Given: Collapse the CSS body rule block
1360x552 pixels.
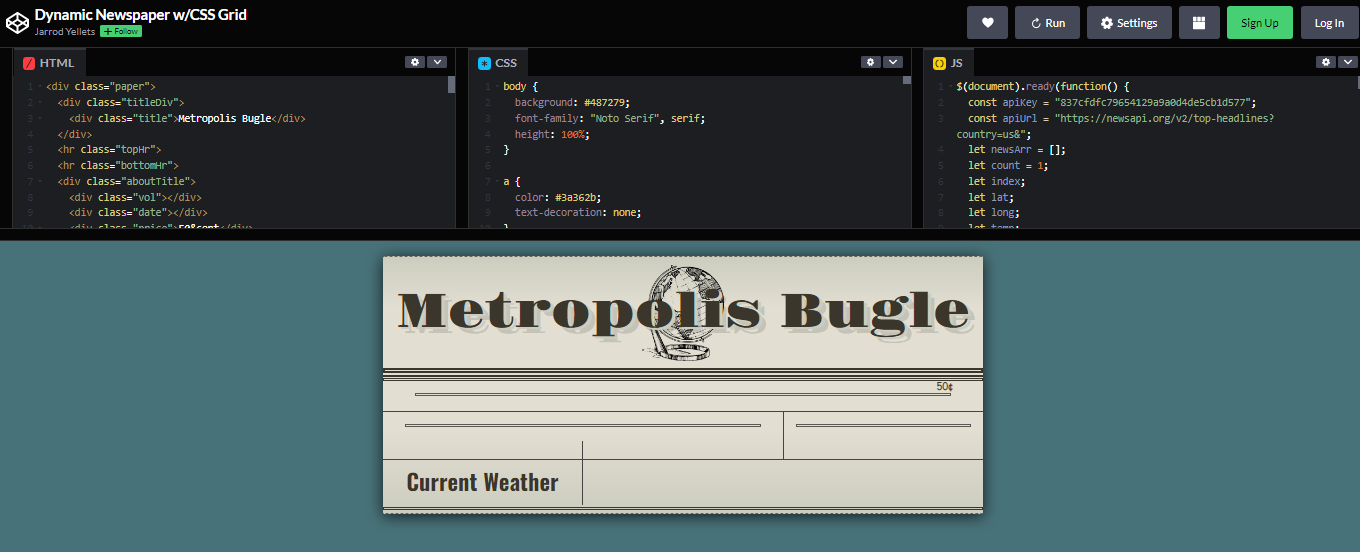Looking at the screenshot, I should [x=497, y=87].
